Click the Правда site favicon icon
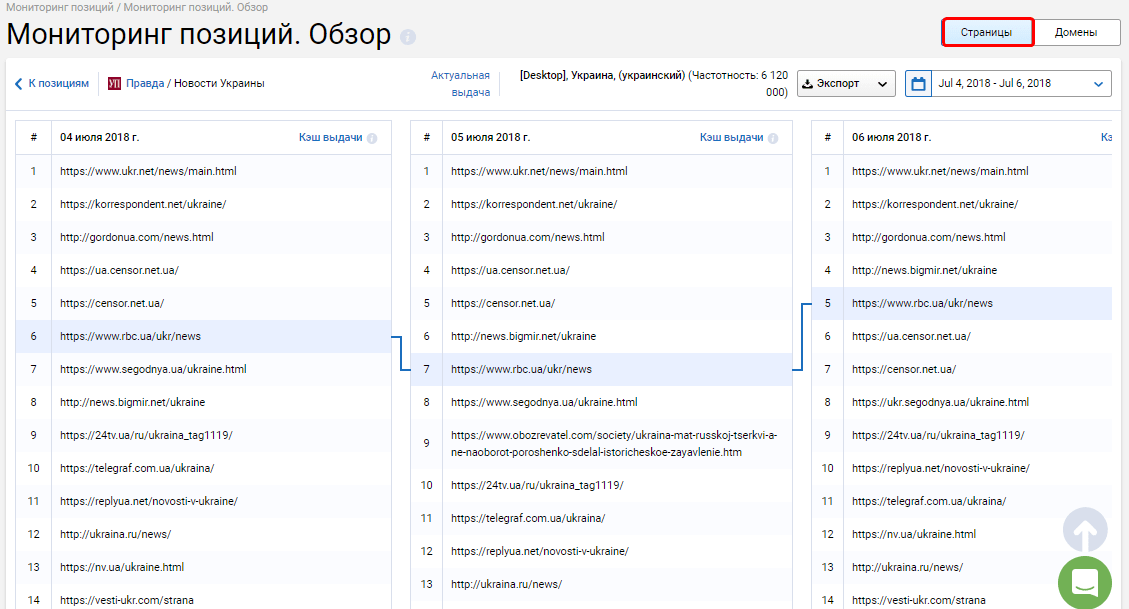Image resolution: width=1129 pixels, height=609 pixels. pyautogui.click(x=114, y=84)
